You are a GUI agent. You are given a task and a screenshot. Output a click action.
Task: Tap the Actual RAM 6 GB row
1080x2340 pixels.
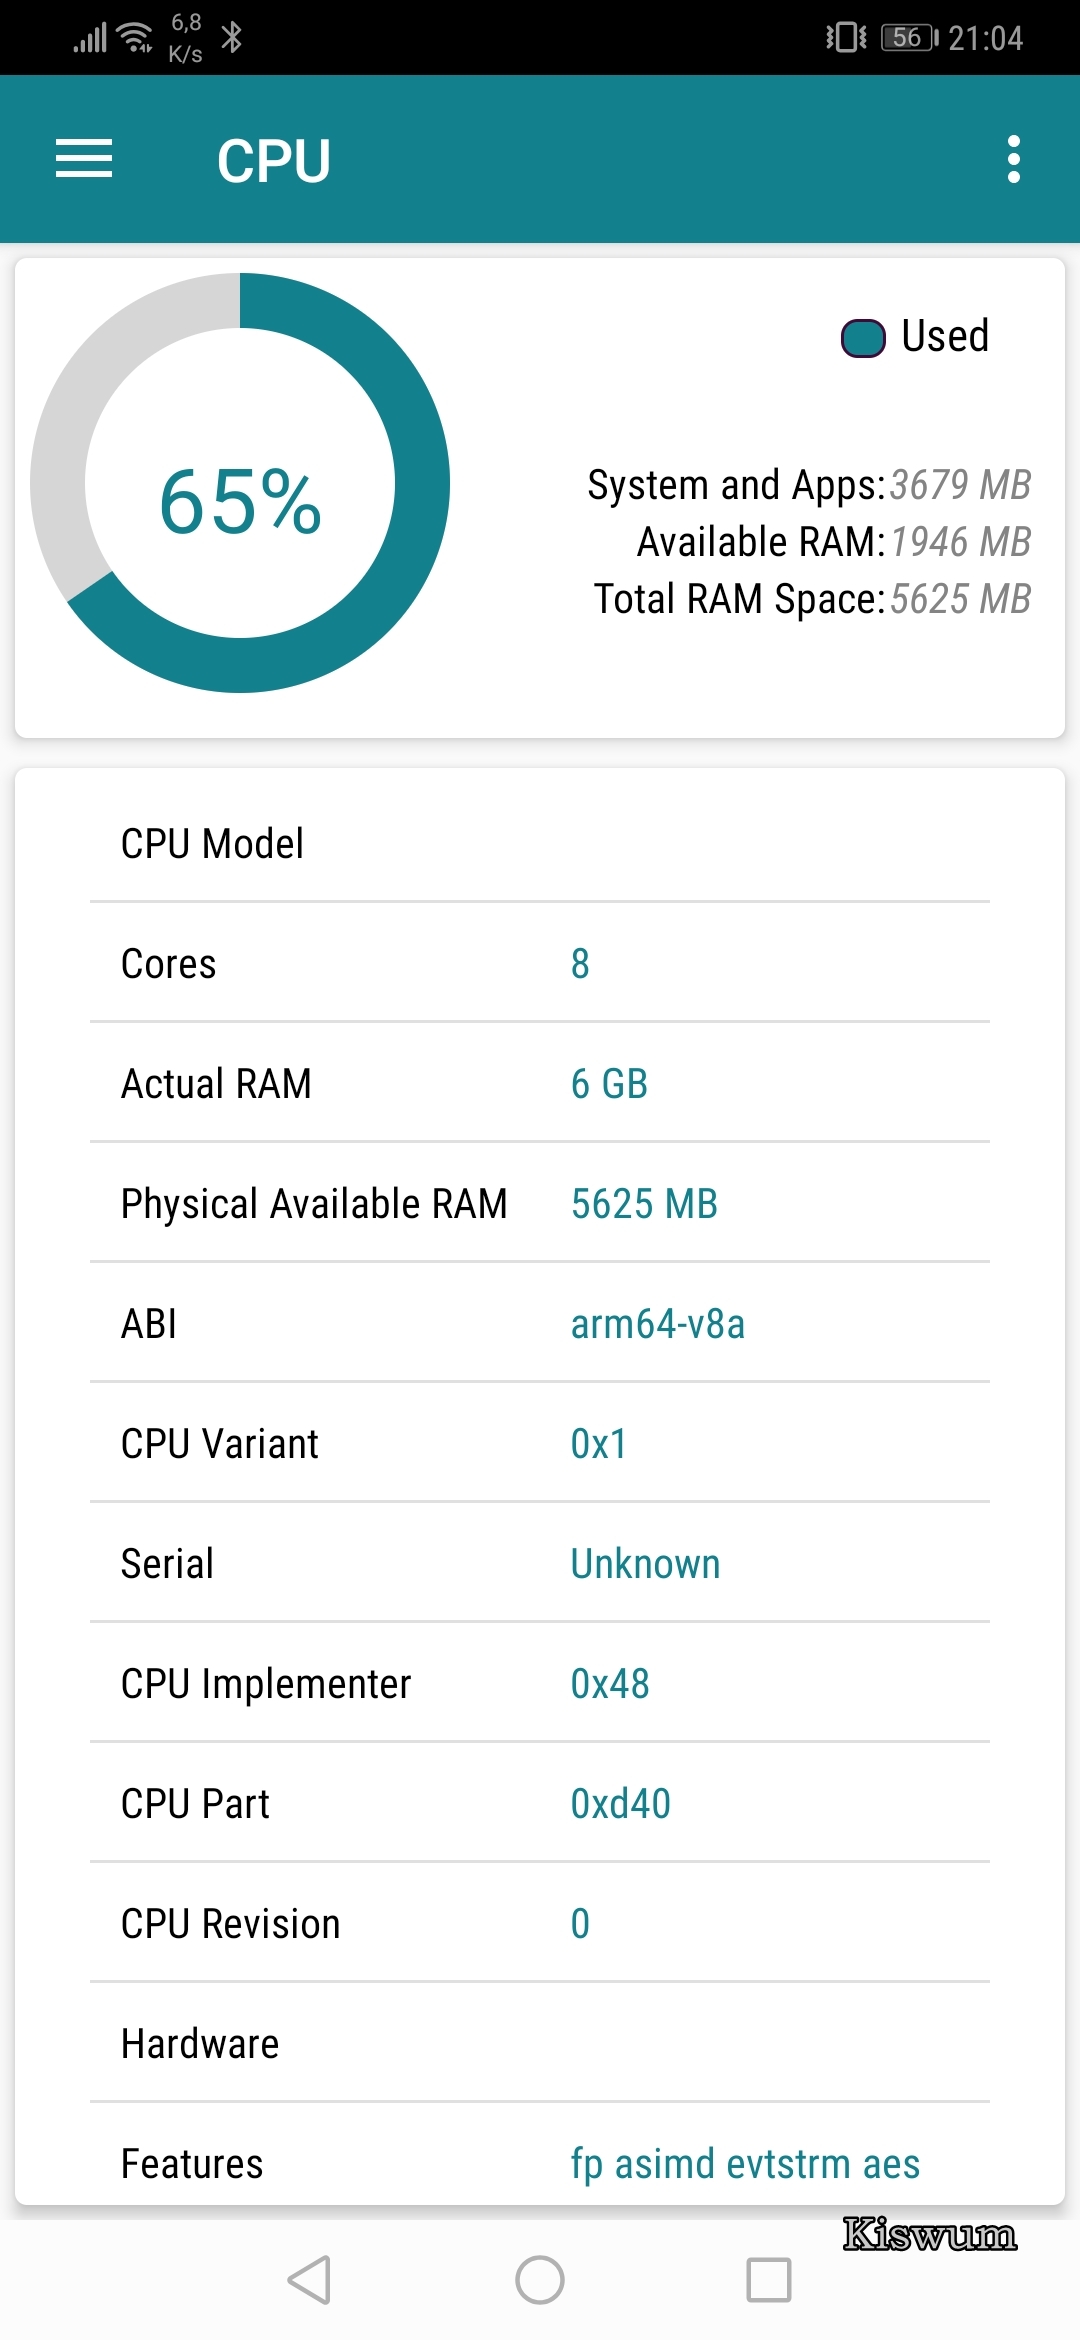click(x=540, y=1083)
